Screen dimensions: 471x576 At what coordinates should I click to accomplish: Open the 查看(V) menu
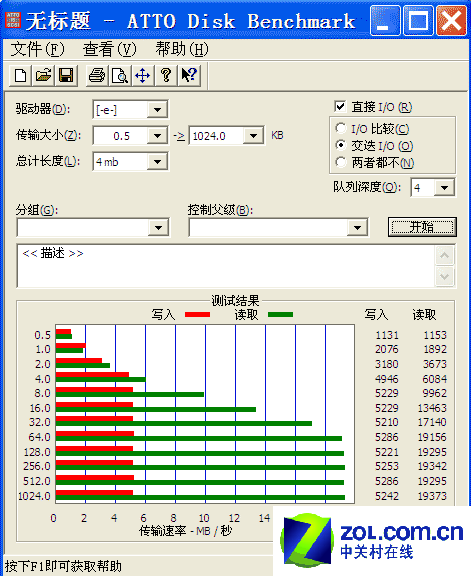[x=109, y=49]
